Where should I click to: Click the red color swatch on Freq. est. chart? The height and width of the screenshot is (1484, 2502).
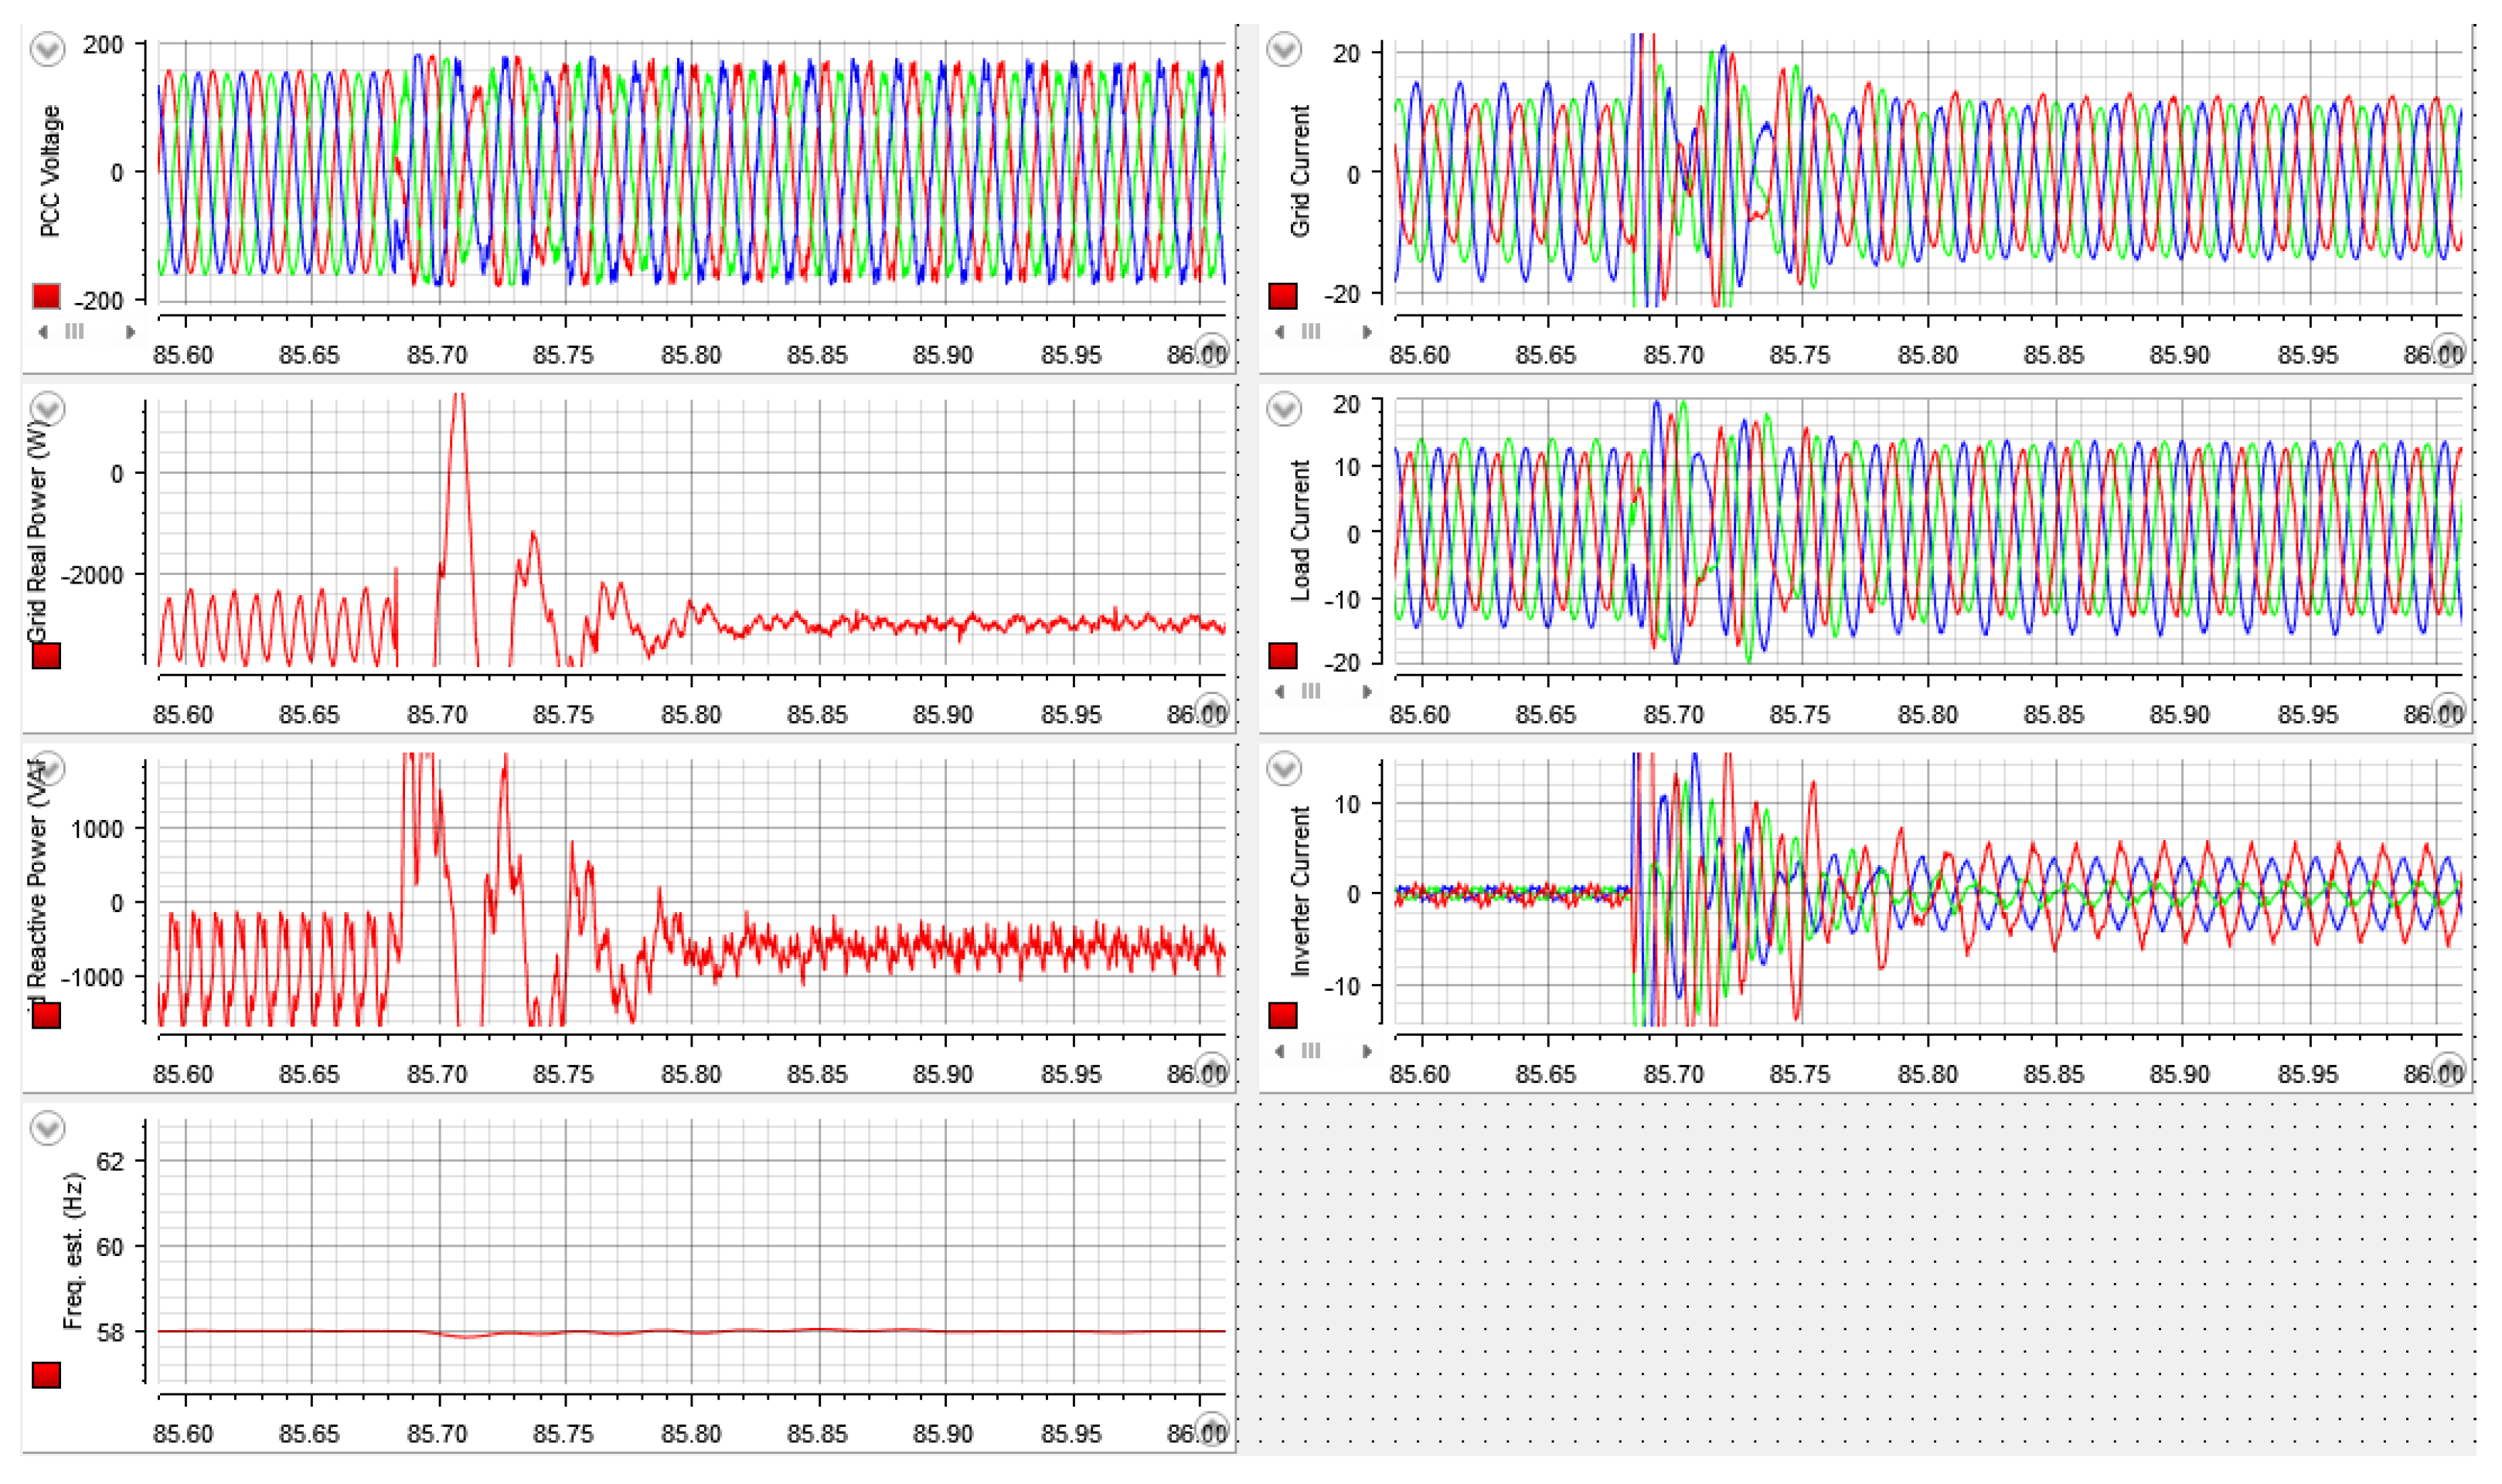coord(46,1375)
